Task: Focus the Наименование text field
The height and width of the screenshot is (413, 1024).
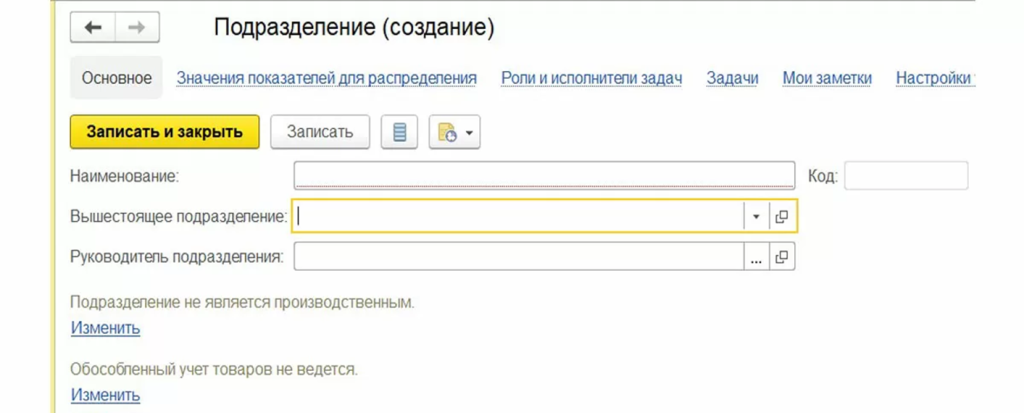Action: (x=543, y=176)
